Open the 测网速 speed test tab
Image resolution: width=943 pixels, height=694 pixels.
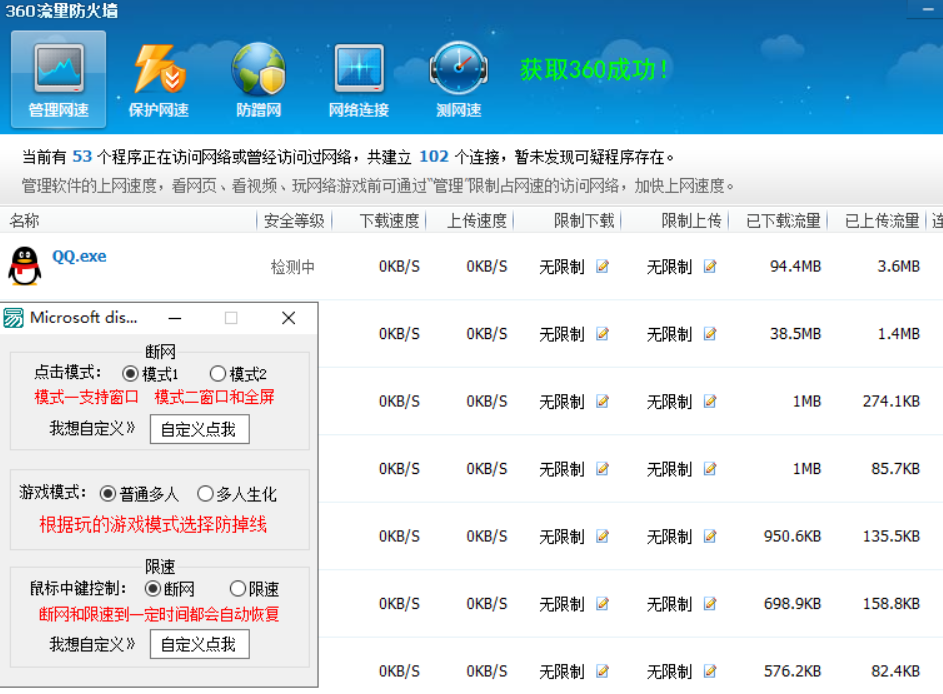(x=459, y=79)
